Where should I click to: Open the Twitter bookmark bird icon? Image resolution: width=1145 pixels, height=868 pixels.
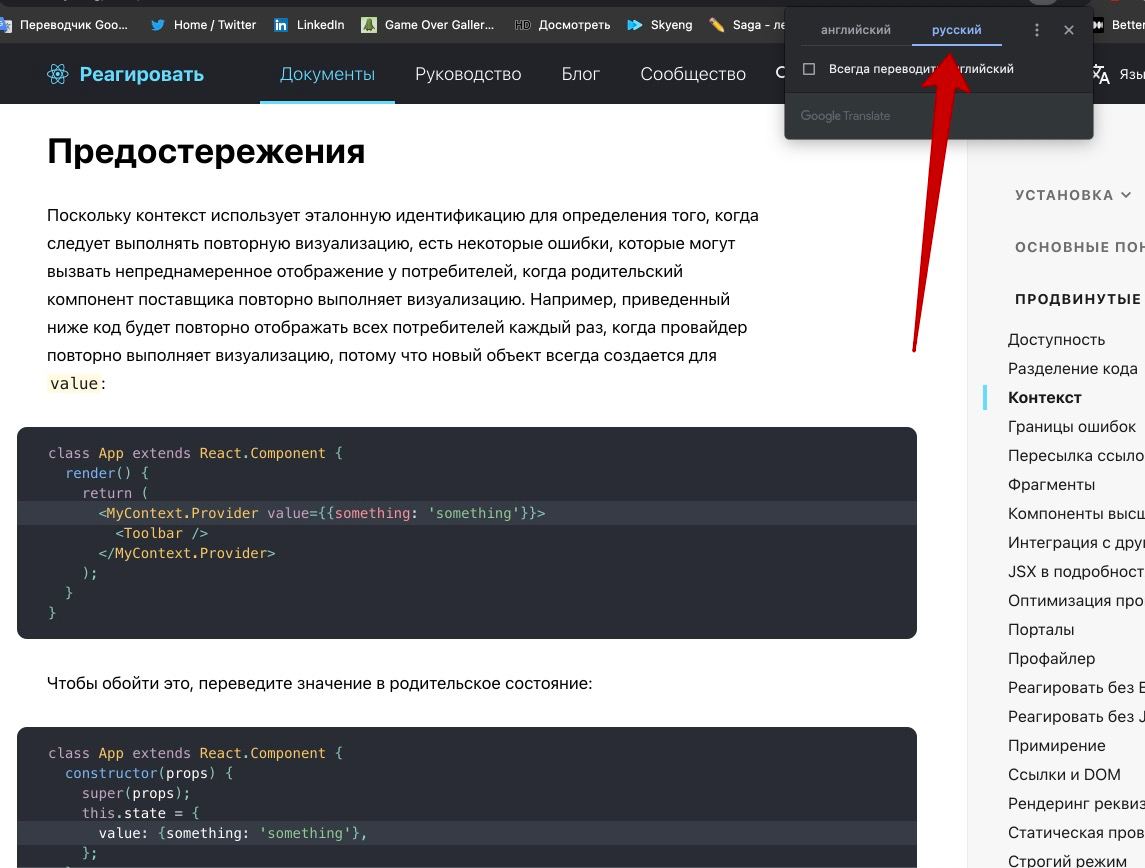coord(157,25)
